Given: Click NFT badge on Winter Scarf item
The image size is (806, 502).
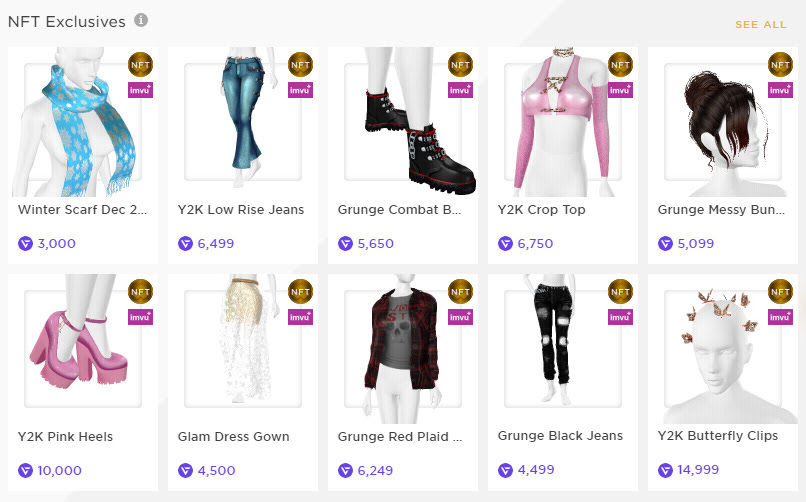Looking at the screenshot, I should 140,65.
